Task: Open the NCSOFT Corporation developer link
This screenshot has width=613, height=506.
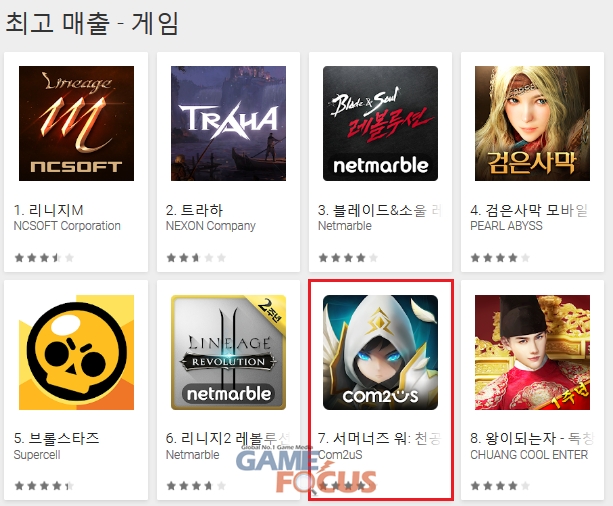Action: pyautogui.click(x=67, y=226)
